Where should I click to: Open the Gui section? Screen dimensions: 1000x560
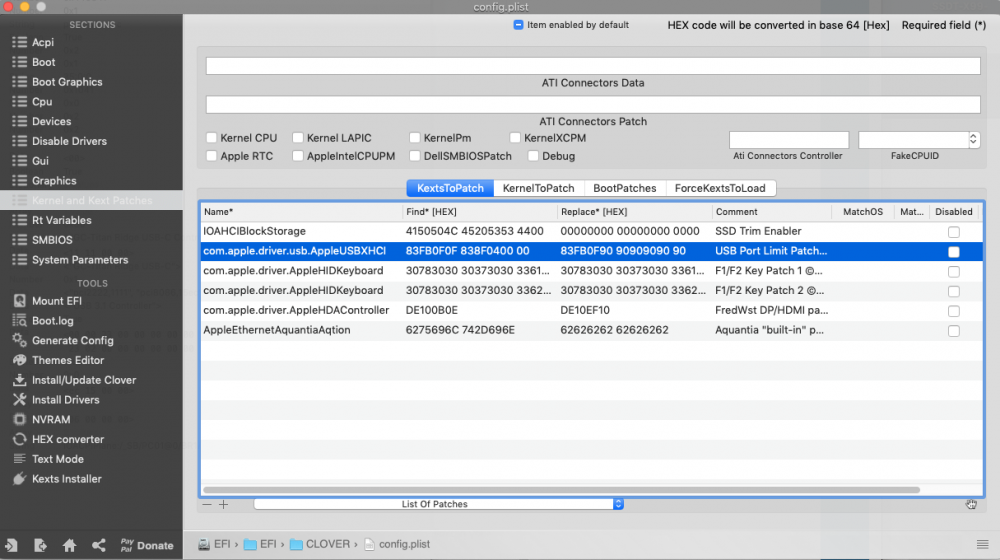click(40, 161)
